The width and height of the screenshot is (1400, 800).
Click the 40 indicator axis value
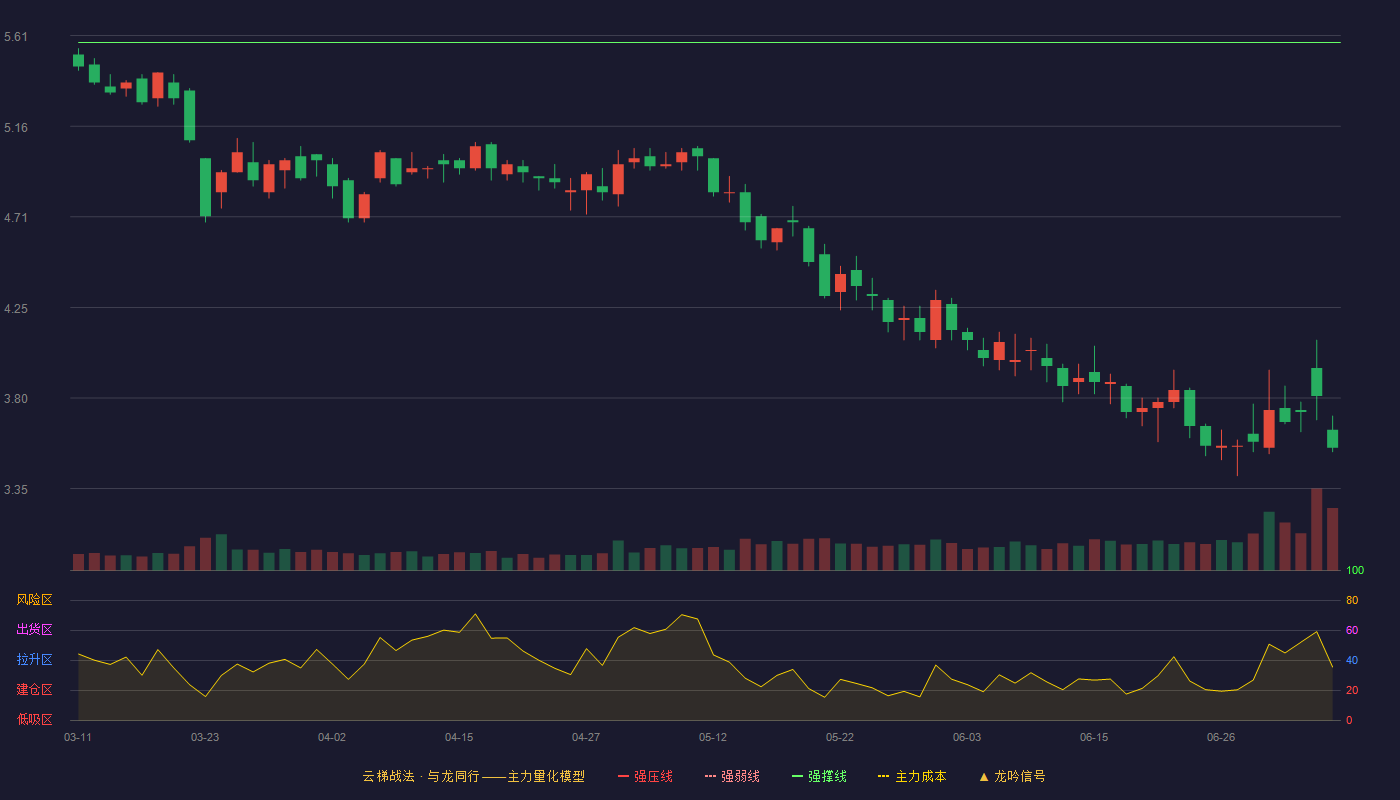coord(1352,660)
